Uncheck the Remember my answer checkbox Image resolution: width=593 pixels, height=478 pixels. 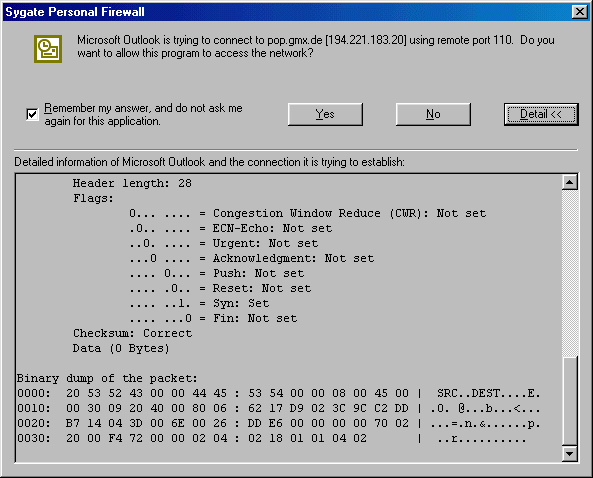[32, 114]
